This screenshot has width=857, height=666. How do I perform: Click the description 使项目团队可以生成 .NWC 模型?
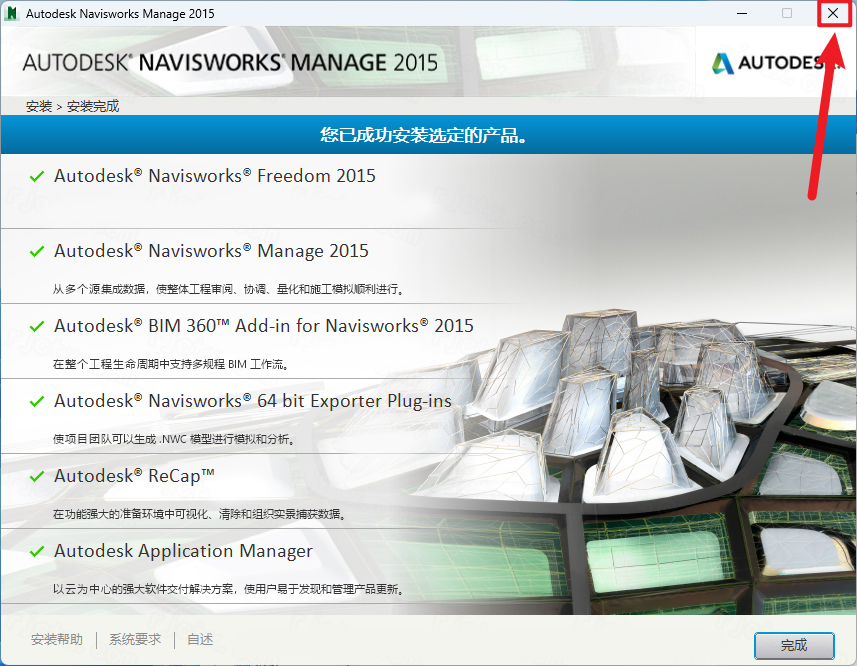174,439
